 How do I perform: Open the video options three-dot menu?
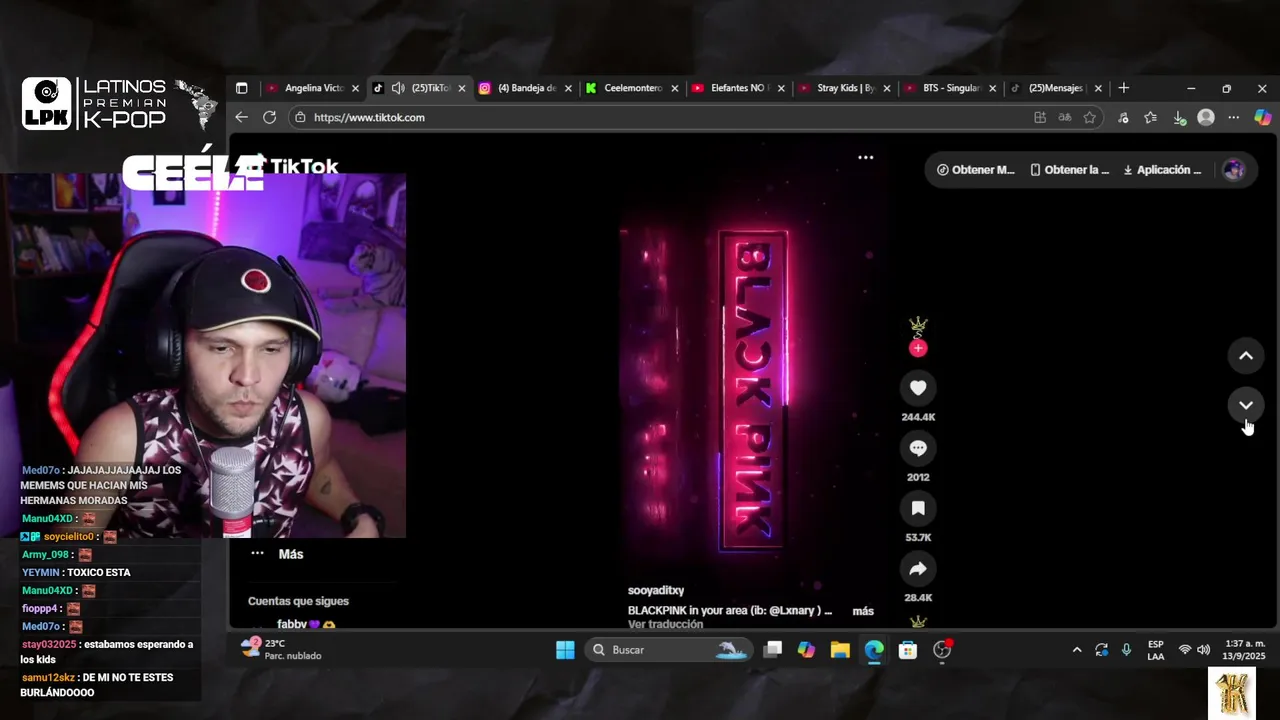(x=866, y=157)
